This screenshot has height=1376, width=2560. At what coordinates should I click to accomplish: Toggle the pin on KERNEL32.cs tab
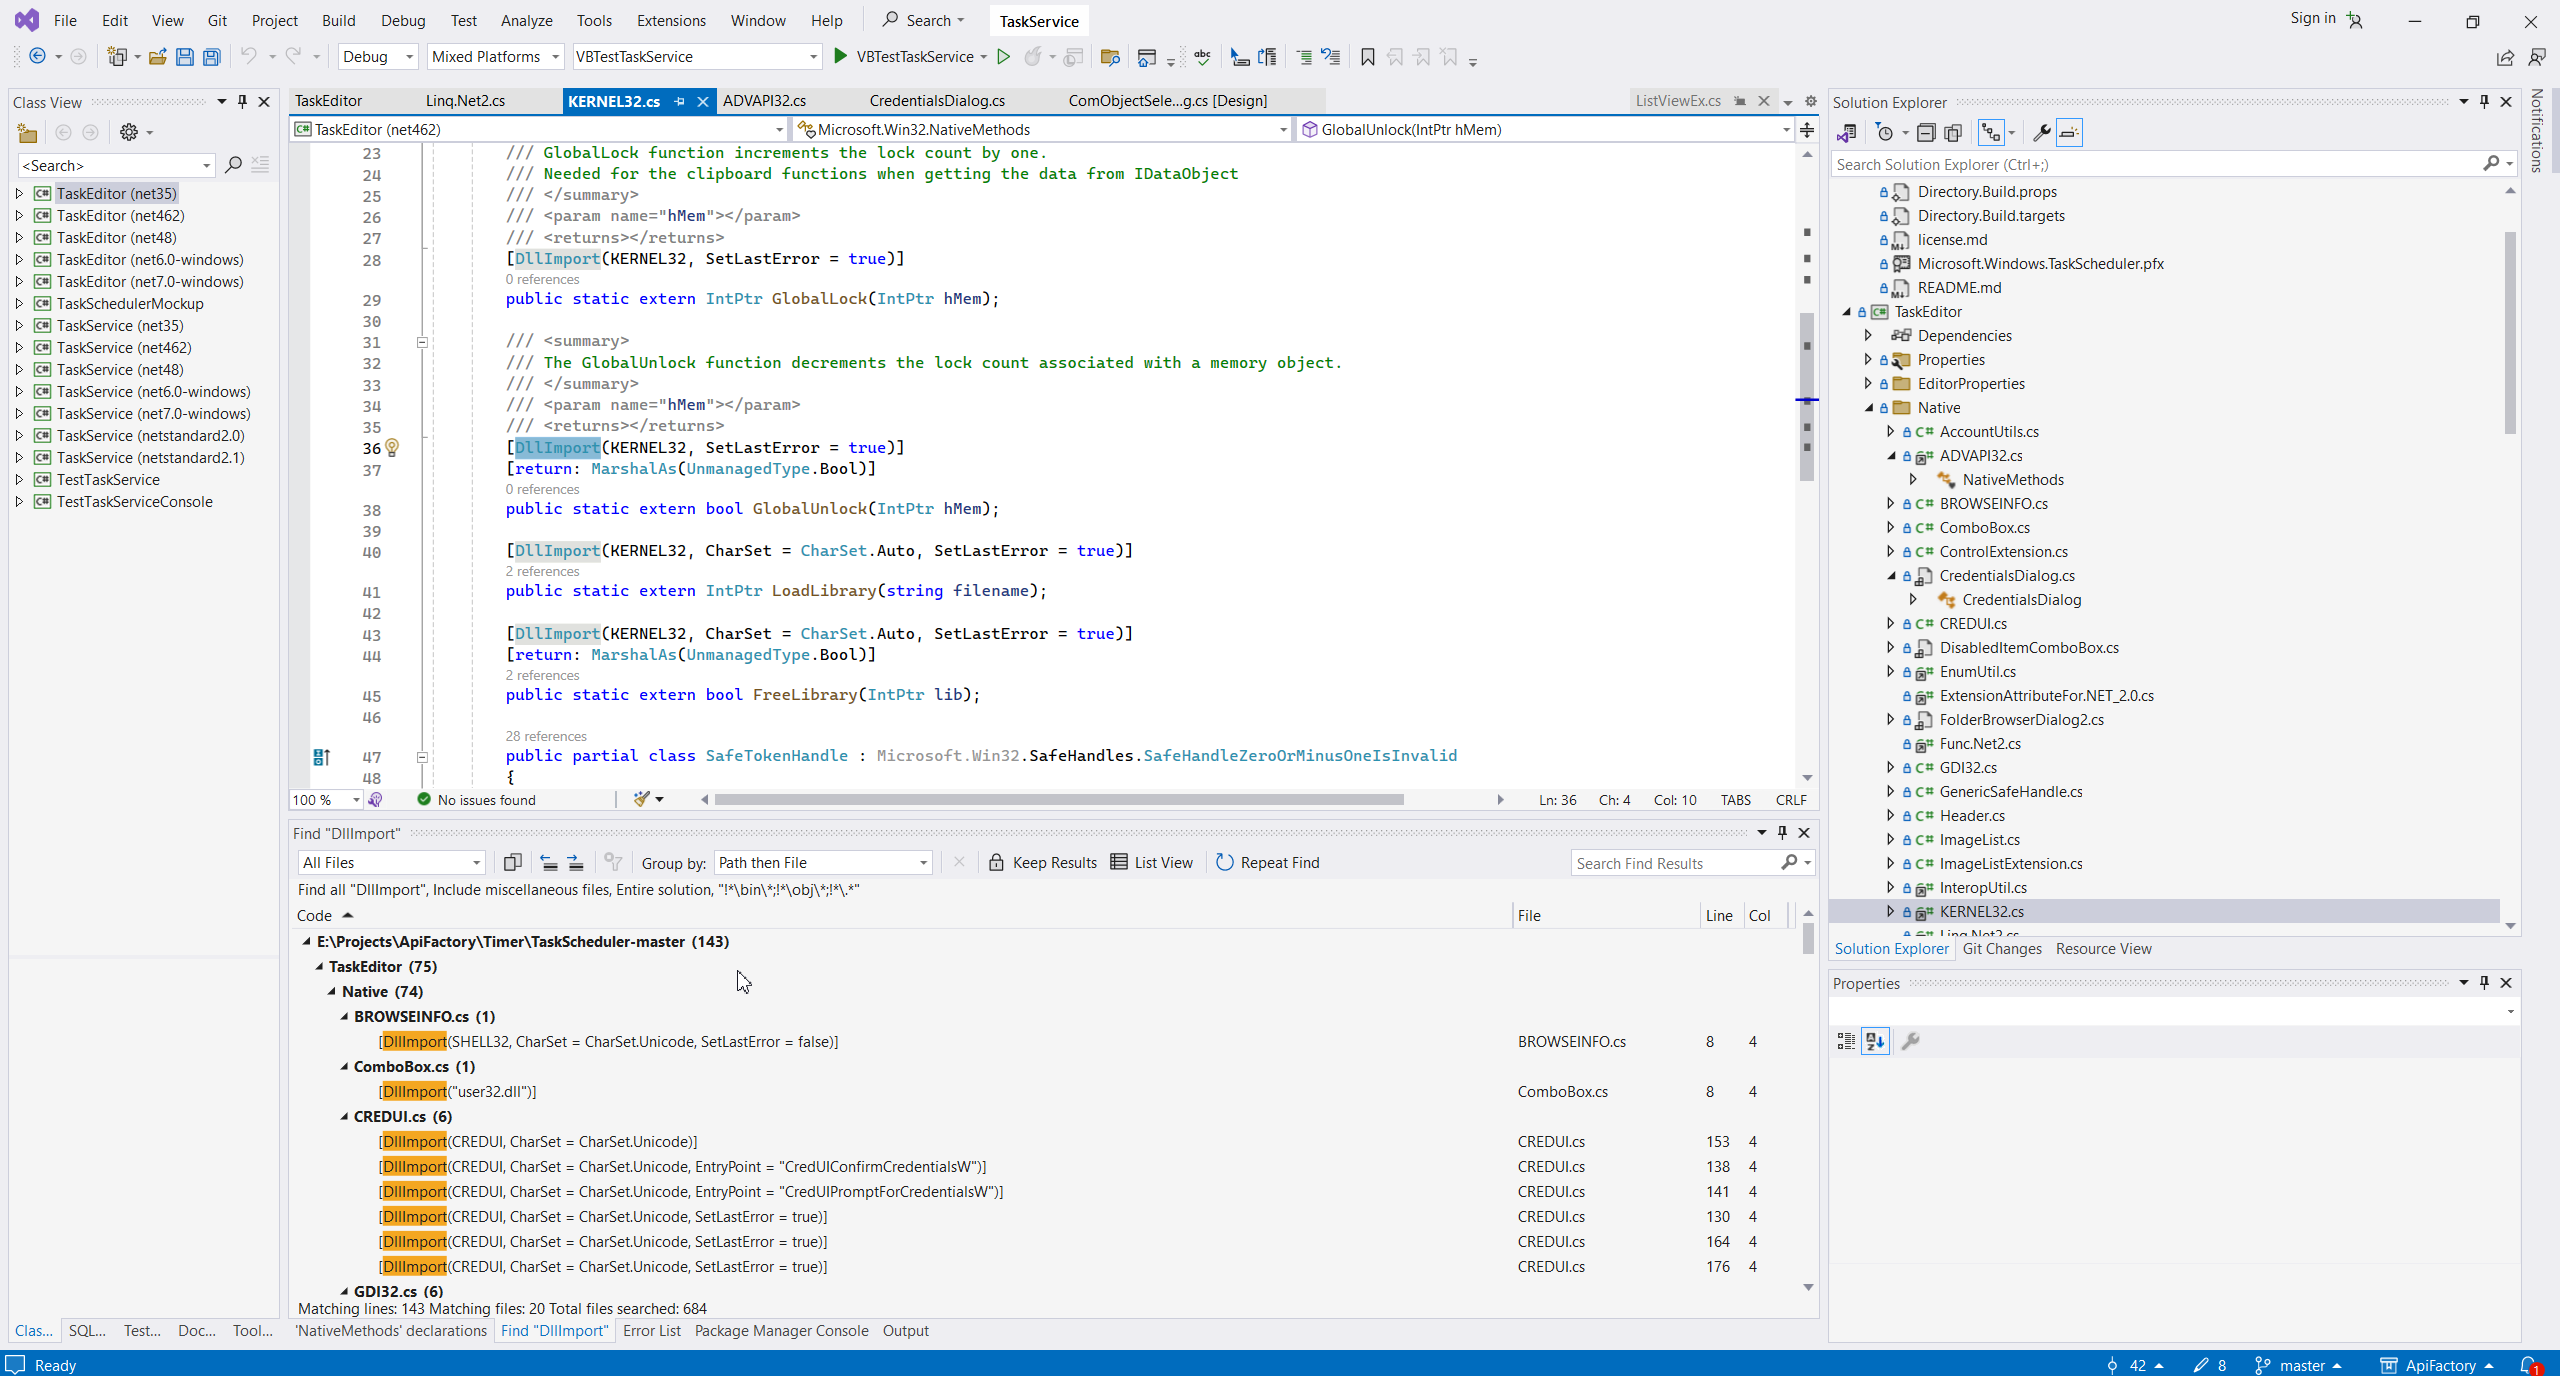(x=680, y=101)
